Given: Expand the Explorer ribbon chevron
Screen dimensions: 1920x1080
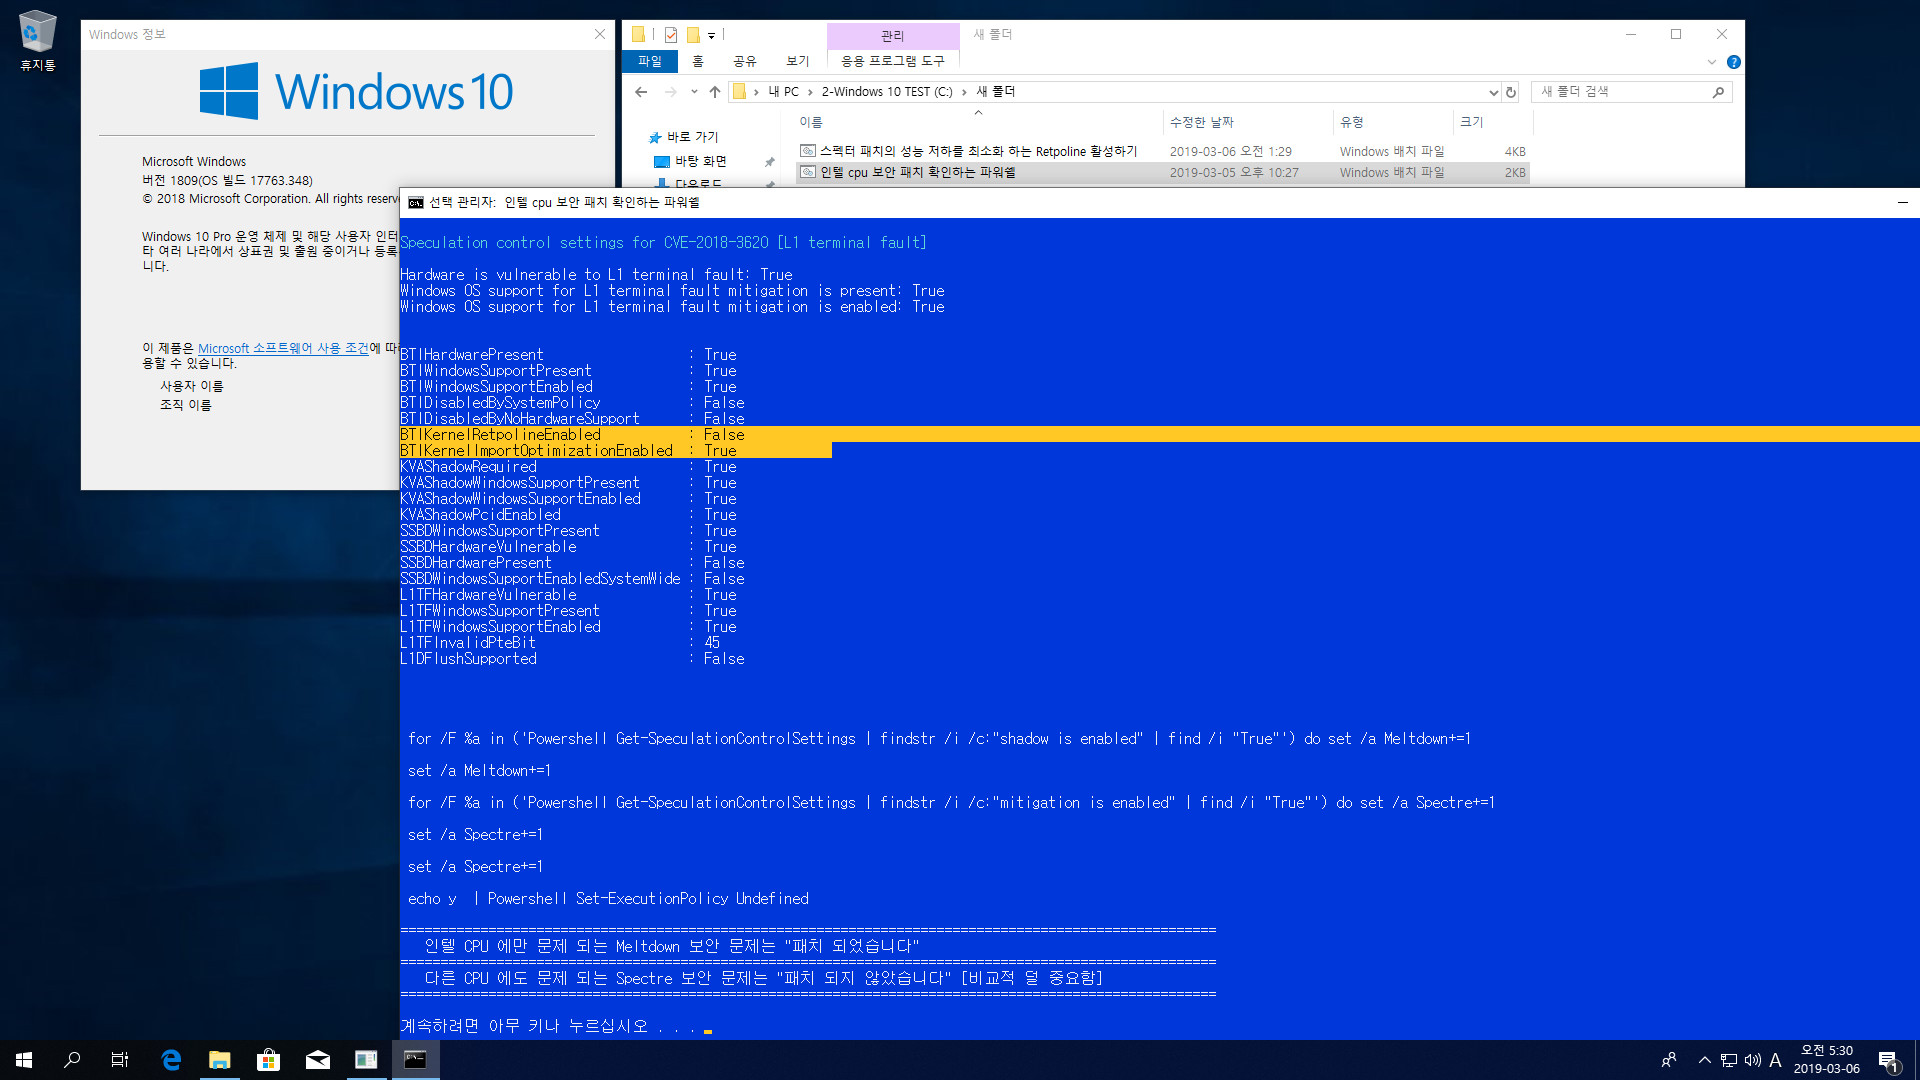Looking at the screenshot, I should pos(1712,62).
